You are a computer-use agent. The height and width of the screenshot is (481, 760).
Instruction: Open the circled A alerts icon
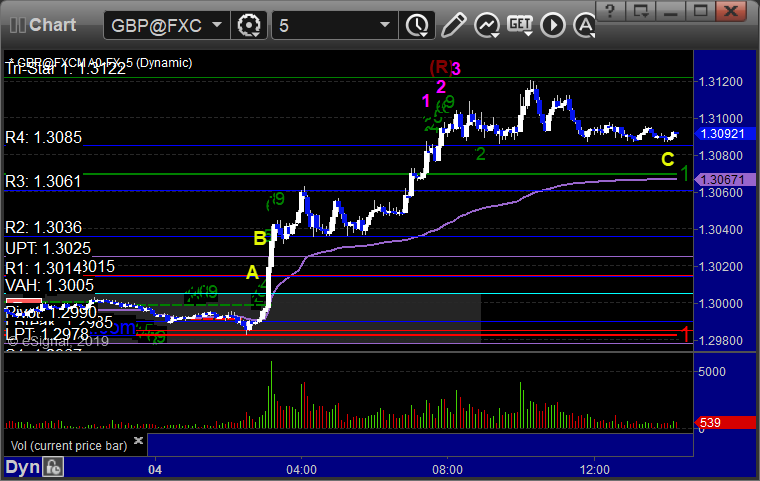pos(585,25)
